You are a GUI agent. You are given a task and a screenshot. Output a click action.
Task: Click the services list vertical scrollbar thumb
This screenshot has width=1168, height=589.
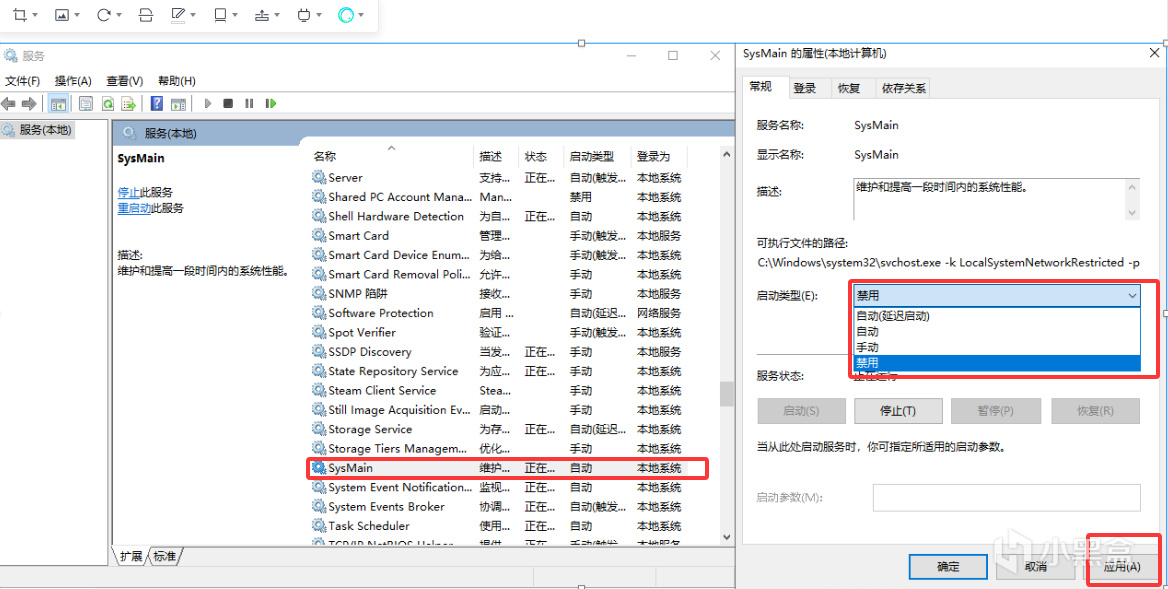tap(726, 395)
